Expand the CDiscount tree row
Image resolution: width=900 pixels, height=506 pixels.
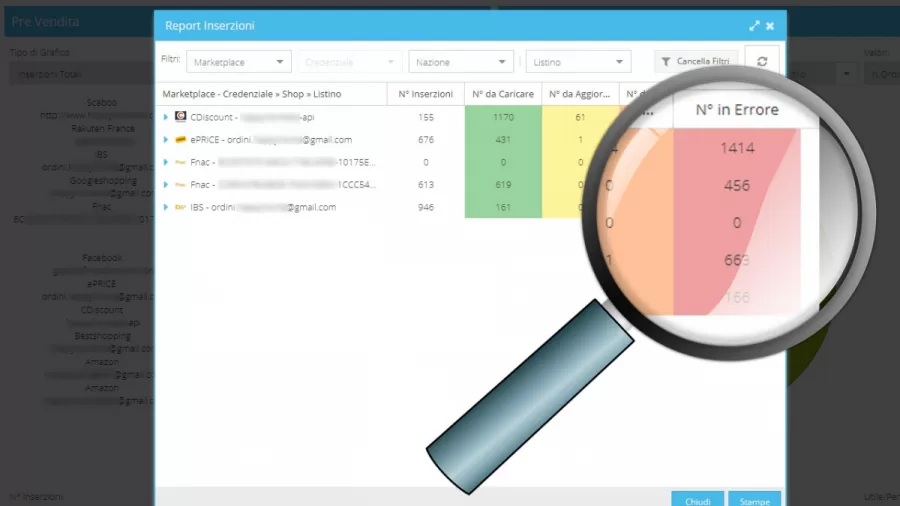[166, 117]
